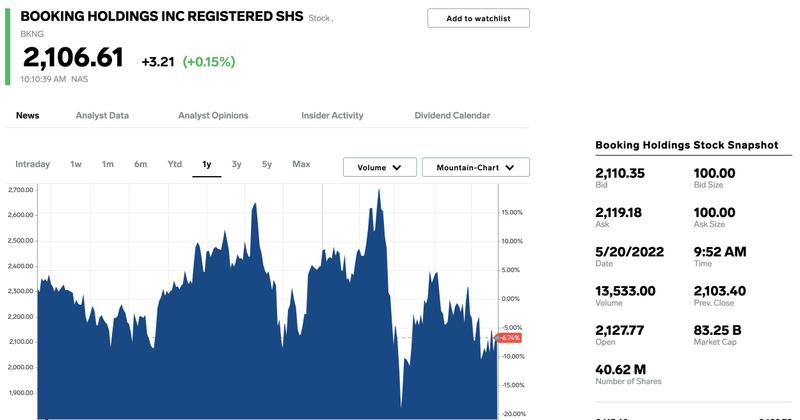Click the Booking Holdings Stock Snapshot heading
The image size is (800, 420).
[687, 145]
